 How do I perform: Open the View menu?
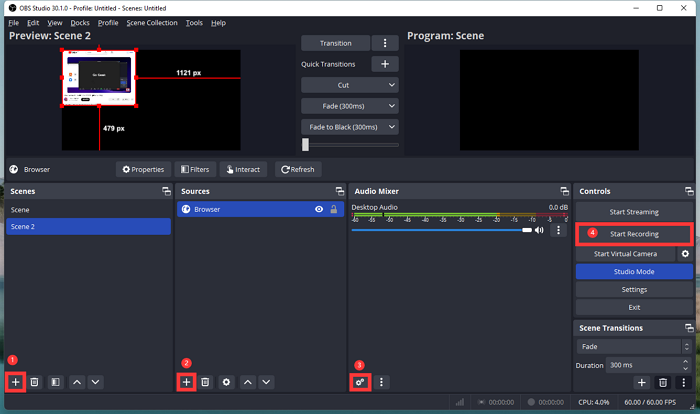point(55,23)
